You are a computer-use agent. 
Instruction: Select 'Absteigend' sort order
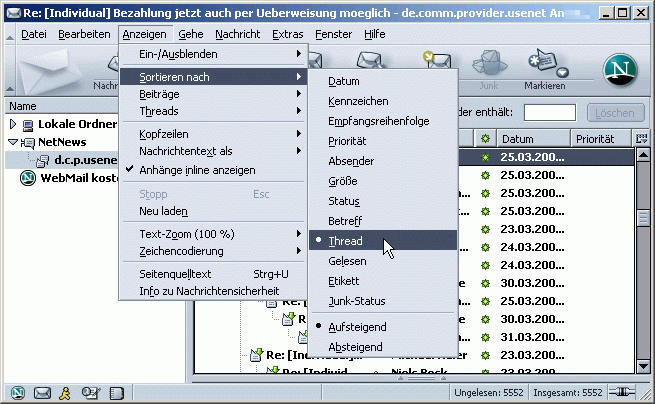coord(355,347)
